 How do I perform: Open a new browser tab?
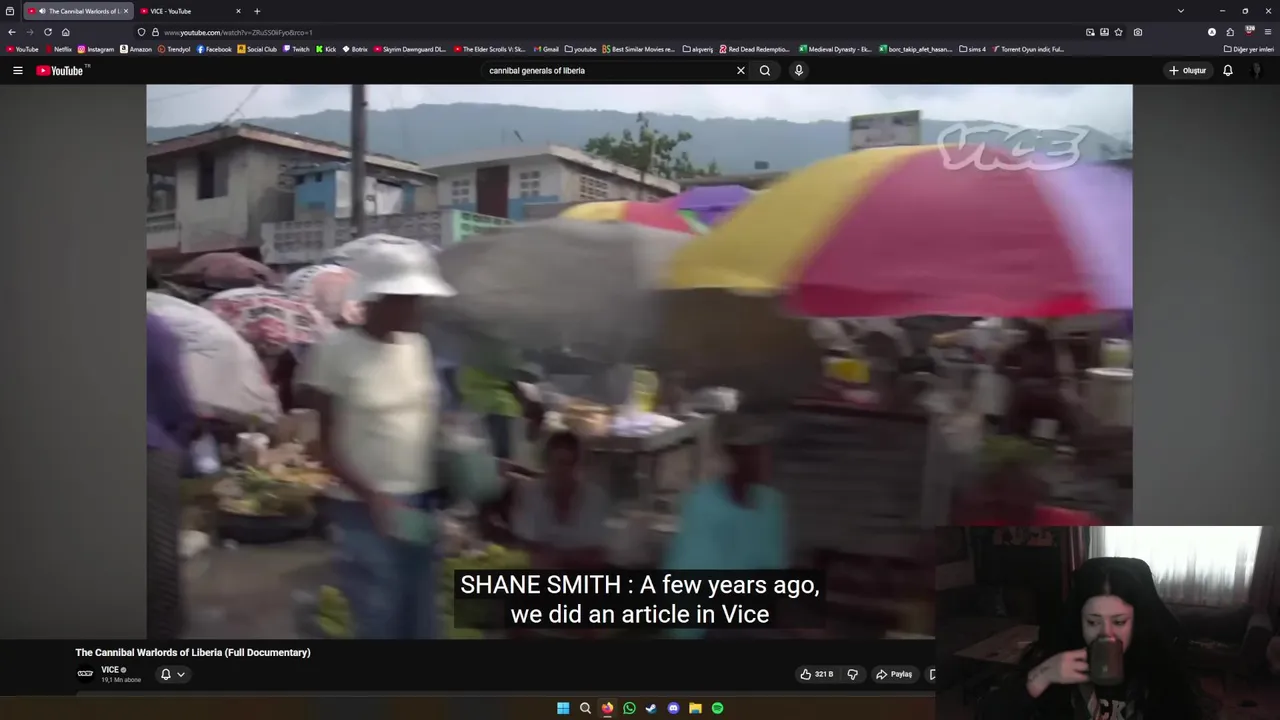pyautogui.click(x=257, y=11)
